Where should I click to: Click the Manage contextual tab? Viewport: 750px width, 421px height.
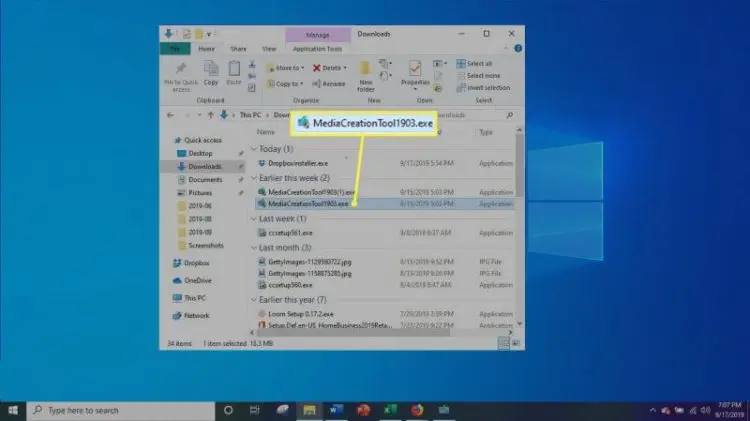[318, 35]
